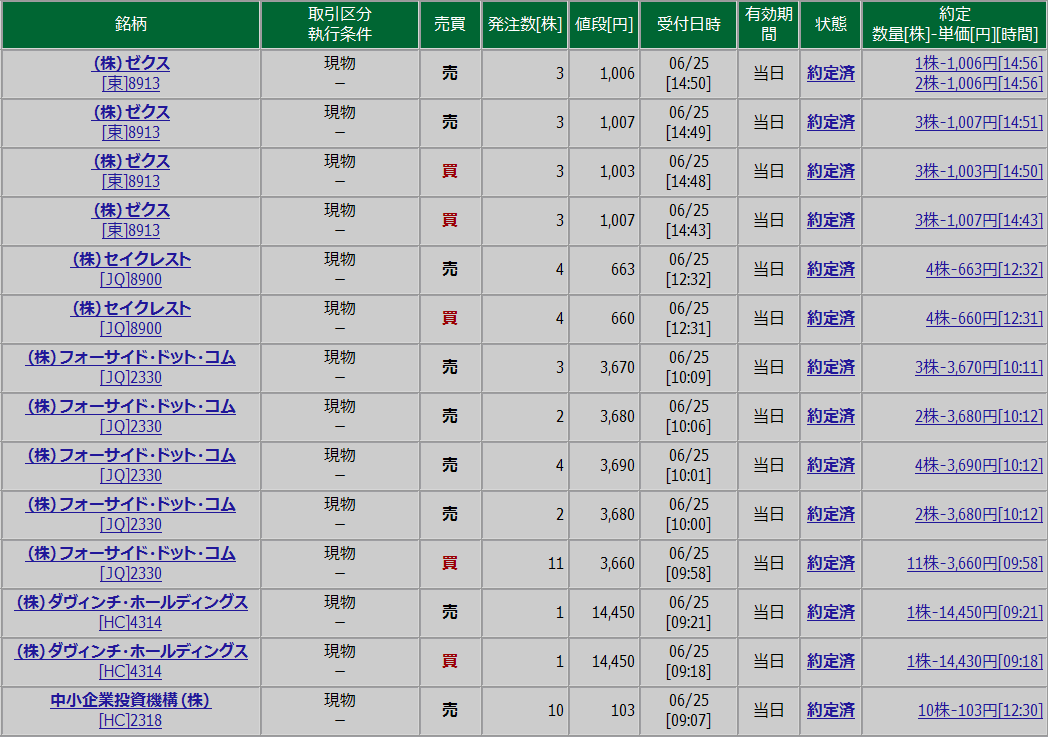Image resolution: width=1048 pixels, height=737 pixels.
Task: Open ゼクス stock link in the 14:43 order row
Action: point(131,210)
